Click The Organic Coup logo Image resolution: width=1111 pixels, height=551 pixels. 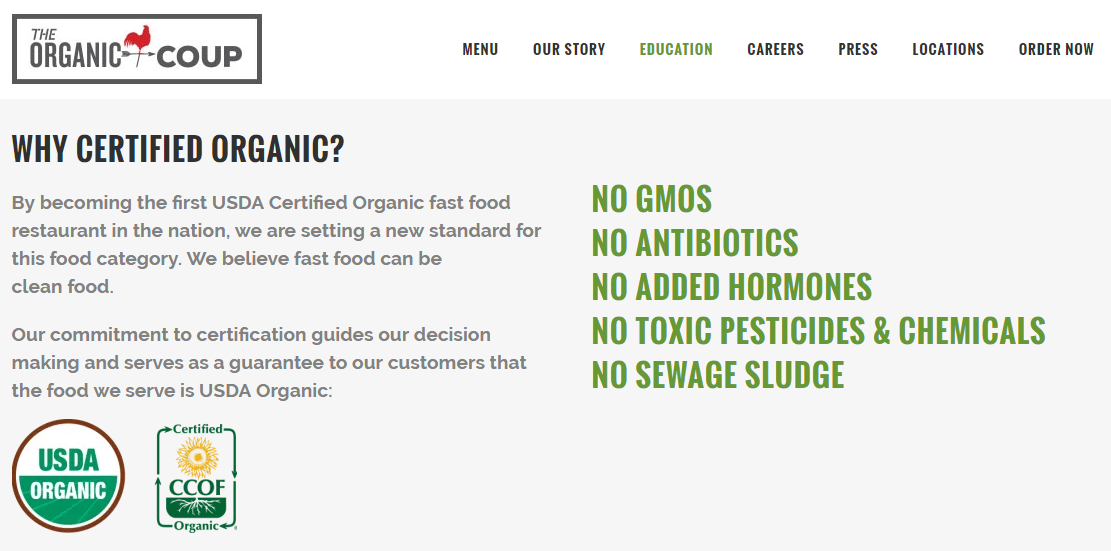click(x=137, y=49)
